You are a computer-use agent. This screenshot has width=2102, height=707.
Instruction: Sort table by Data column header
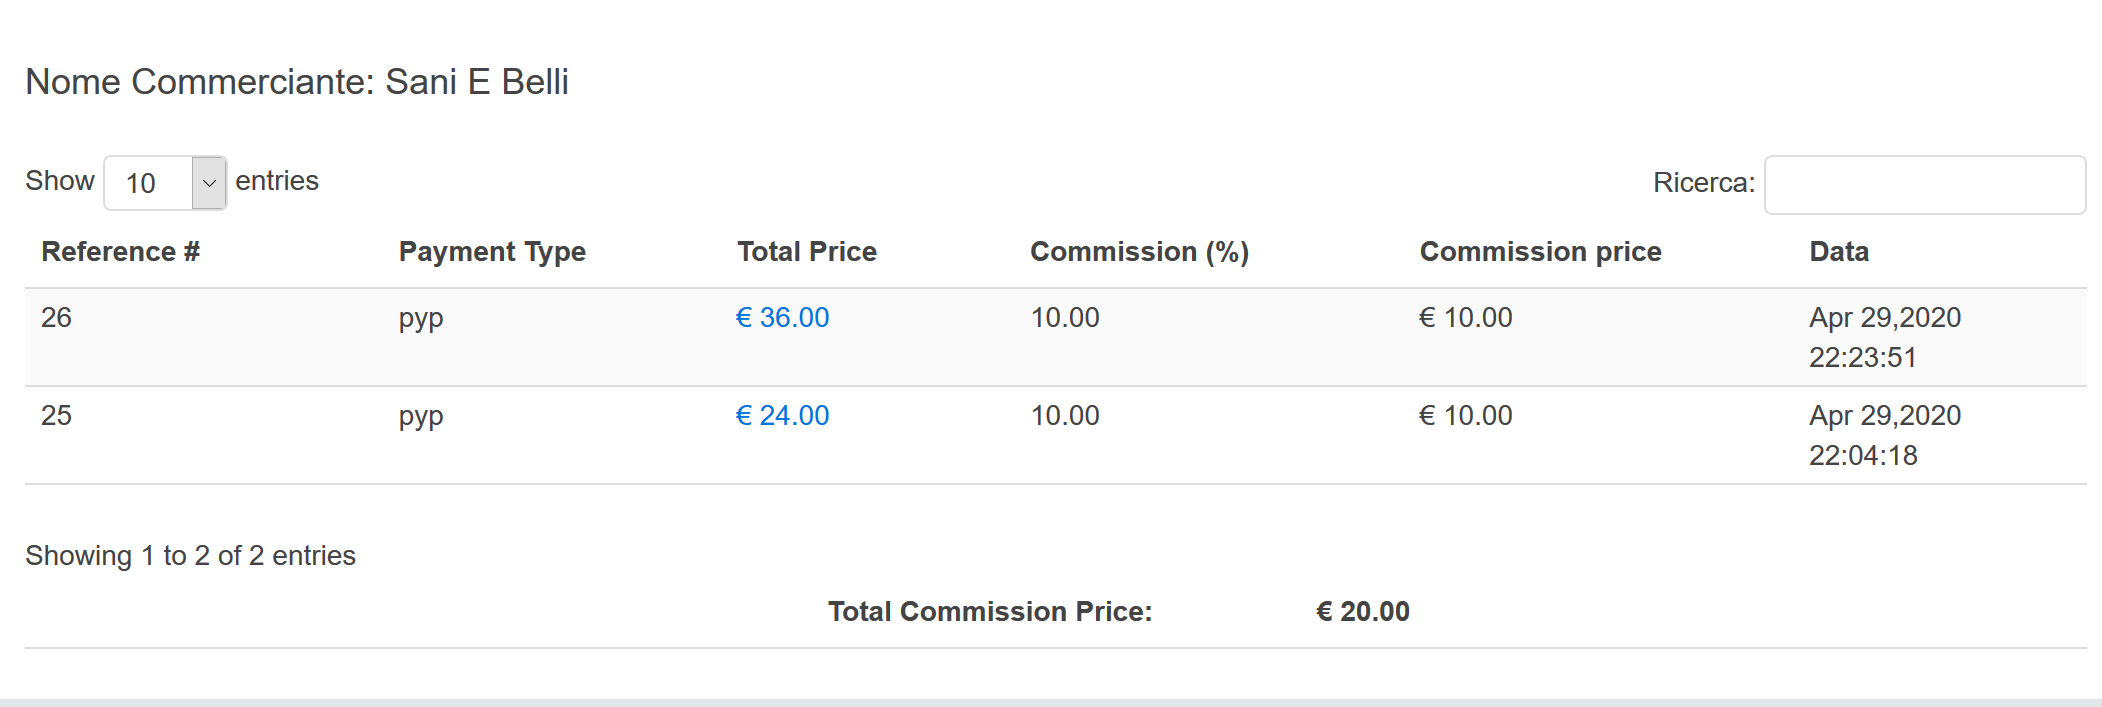(x=1838, y=252)
